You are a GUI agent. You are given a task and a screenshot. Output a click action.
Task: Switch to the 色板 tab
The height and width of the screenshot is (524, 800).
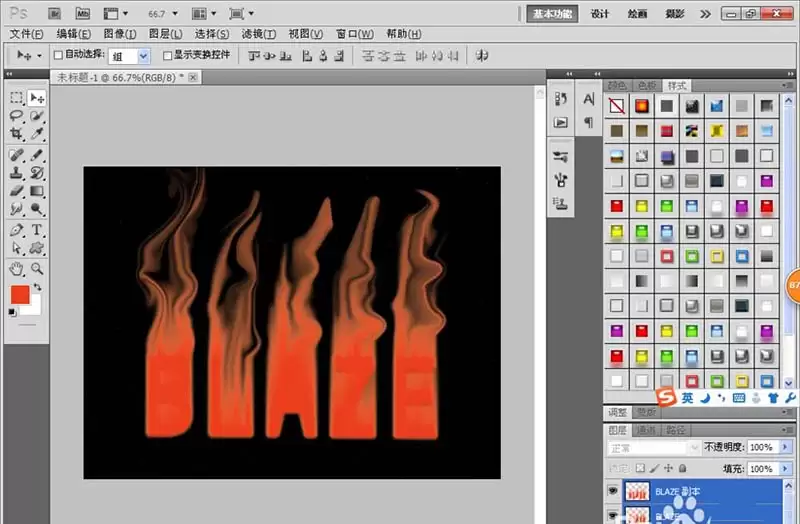click(x=647, y=85)
